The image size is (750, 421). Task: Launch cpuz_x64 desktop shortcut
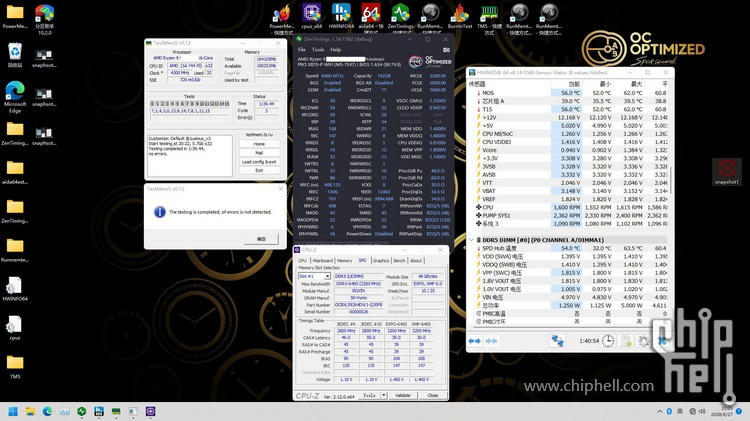[x=312, y=17]
